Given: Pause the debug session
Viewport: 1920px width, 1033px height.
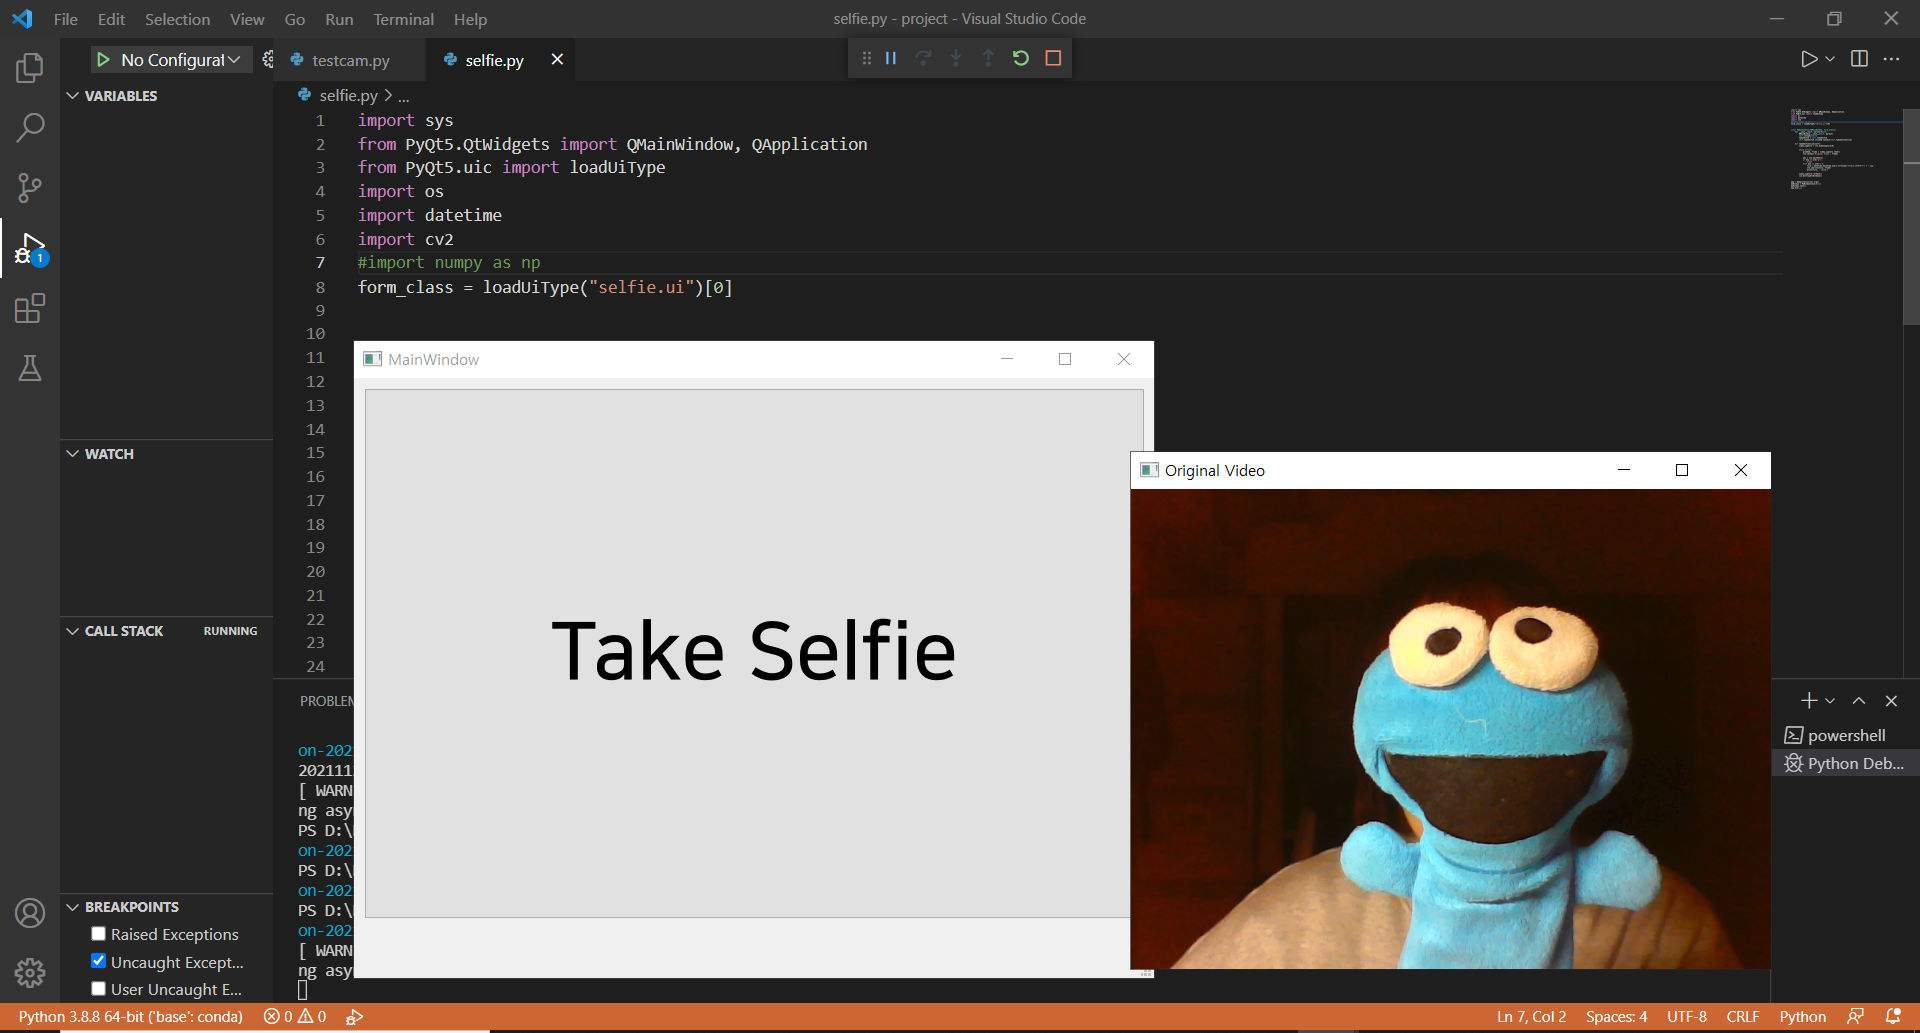Looking at the screenshot, I should tap(890, 58).
